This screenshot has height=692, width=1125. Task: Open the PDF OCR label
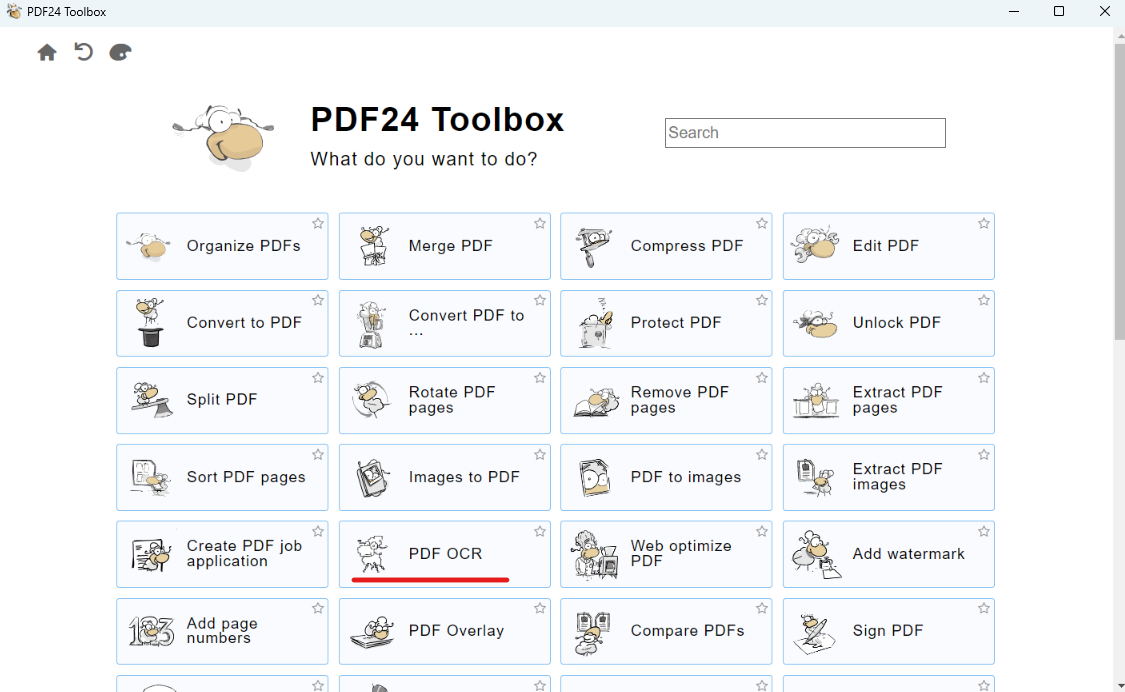tap(446, 554)
